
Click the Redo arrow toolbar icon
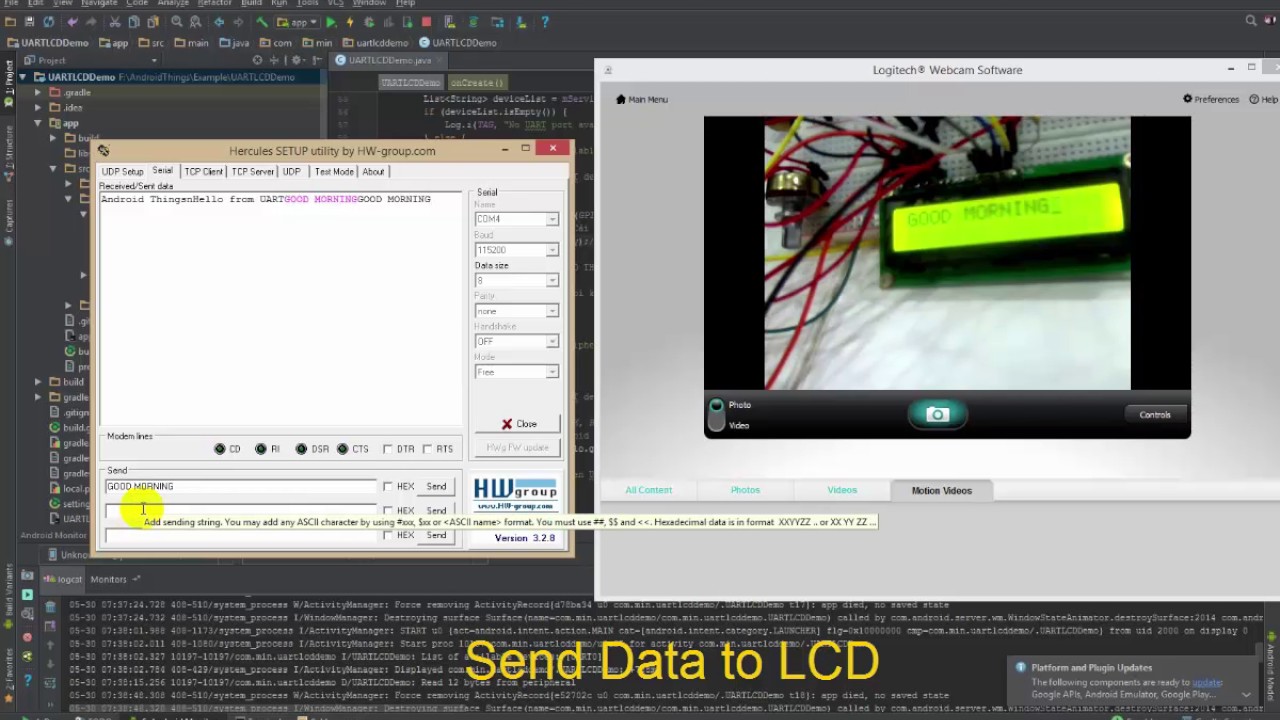91,22
